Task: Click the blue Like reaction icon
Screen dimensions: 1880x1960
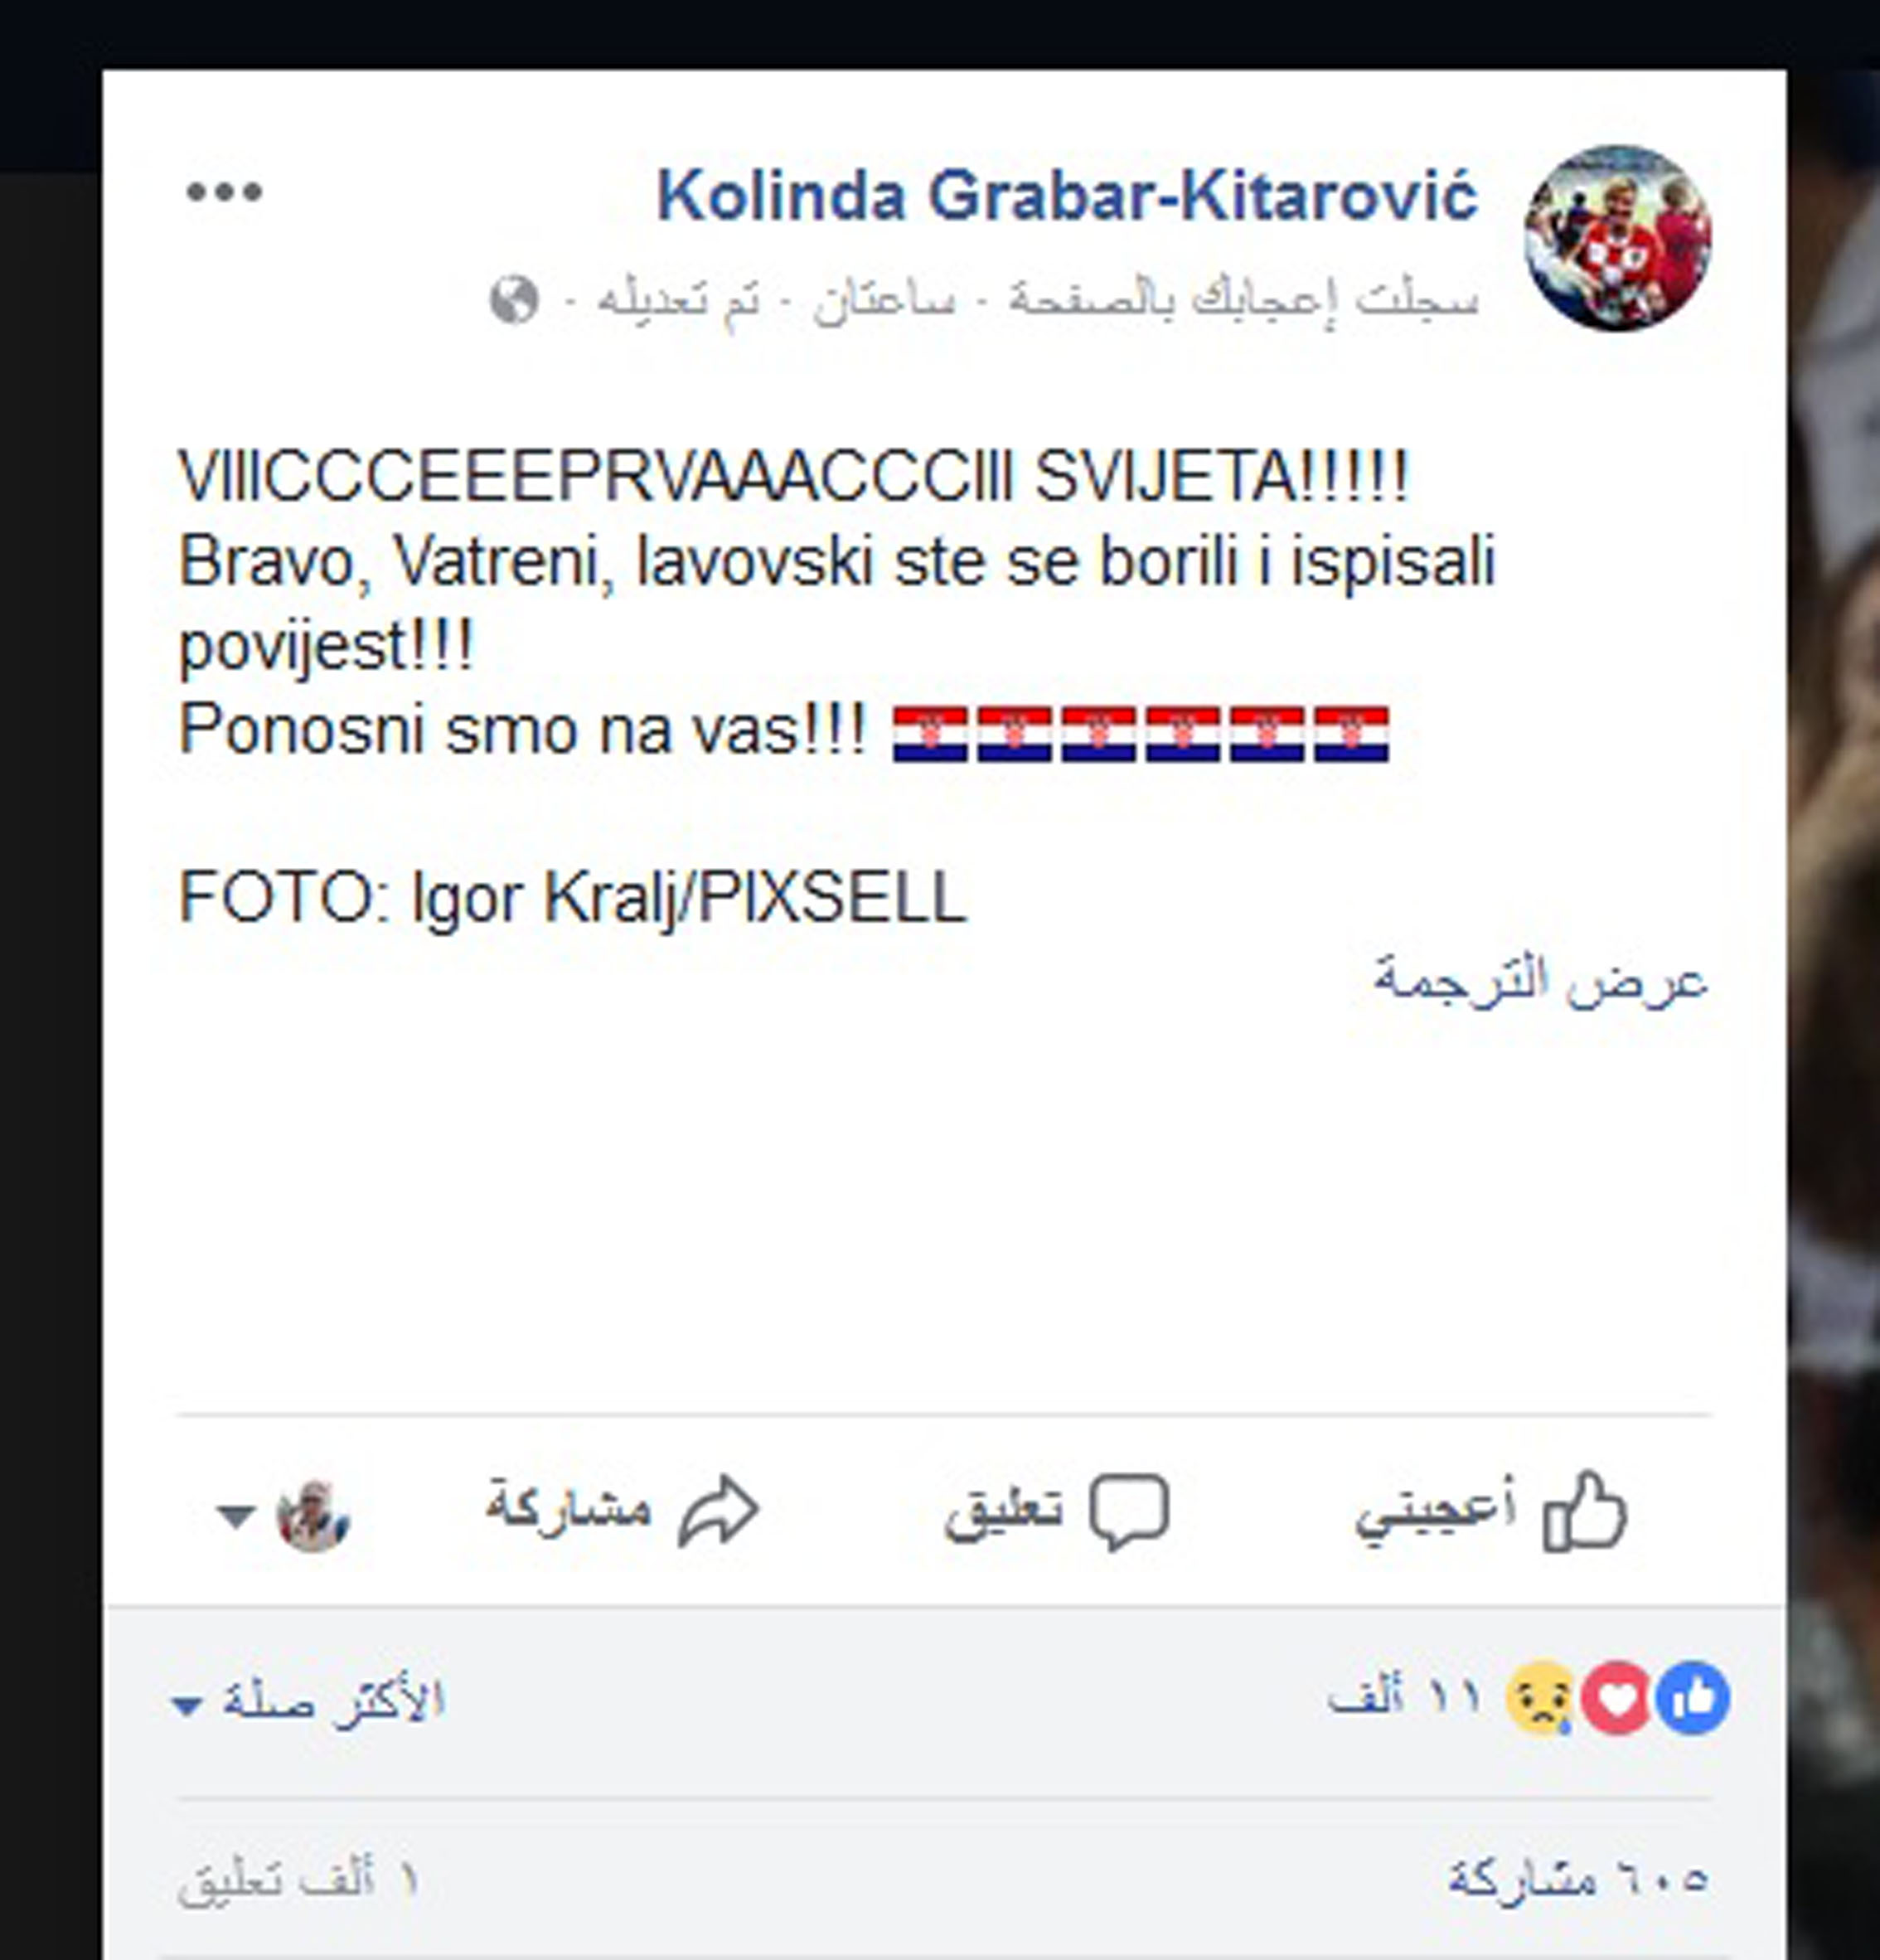Action: [1692, 1698]
